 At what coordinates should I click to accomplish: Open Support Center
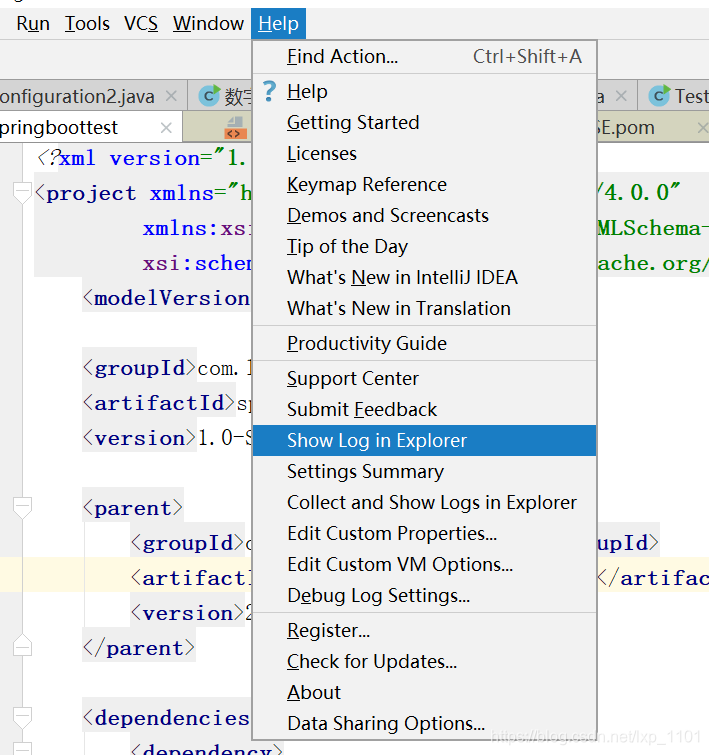click(x=424, y=378)
